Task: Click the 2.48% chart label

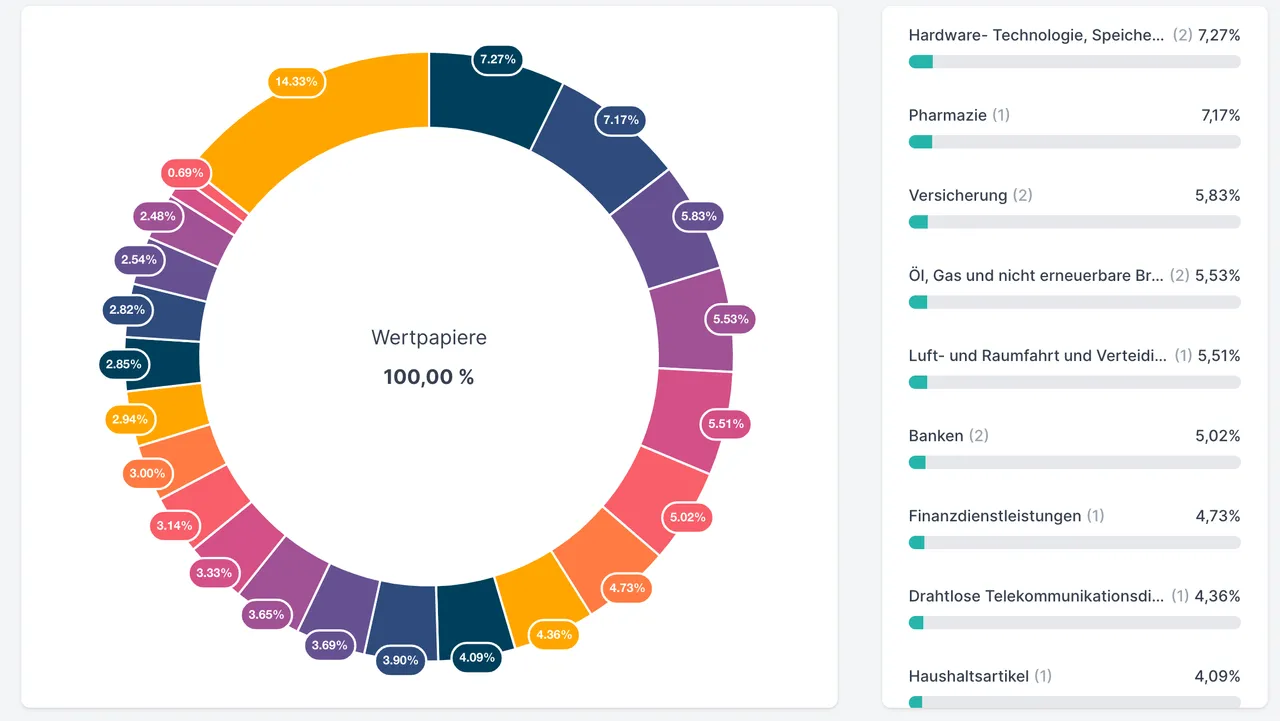Action: [158, 216]
